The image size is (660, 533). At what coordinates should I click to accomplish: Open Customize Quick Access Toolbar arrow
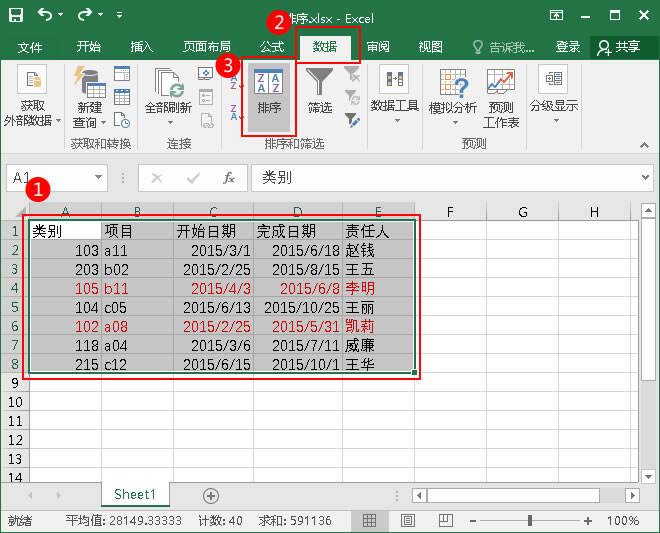pyautogui.click(x=120, y=15)
